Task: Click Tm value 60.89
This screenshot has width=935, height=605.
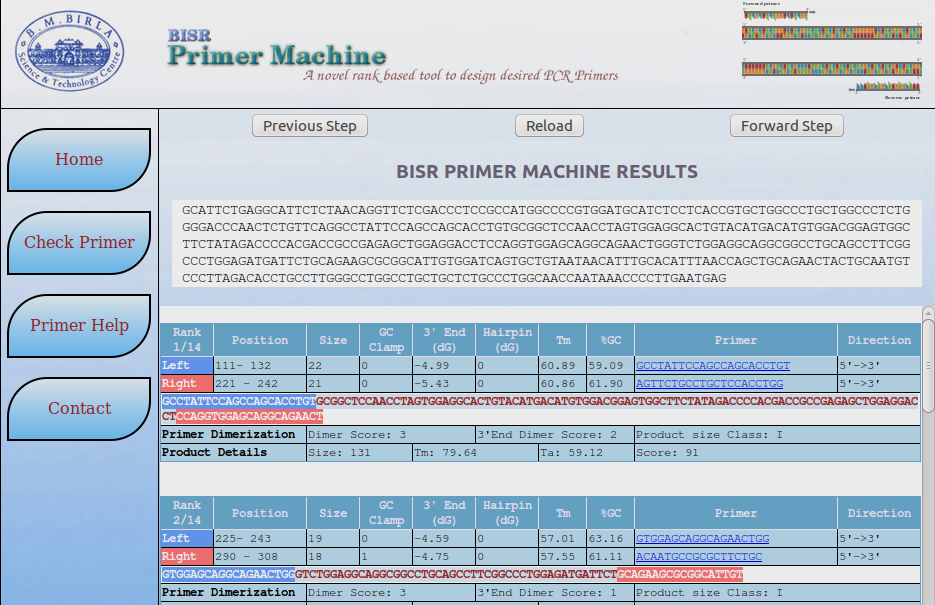Action: coord(562,365)
